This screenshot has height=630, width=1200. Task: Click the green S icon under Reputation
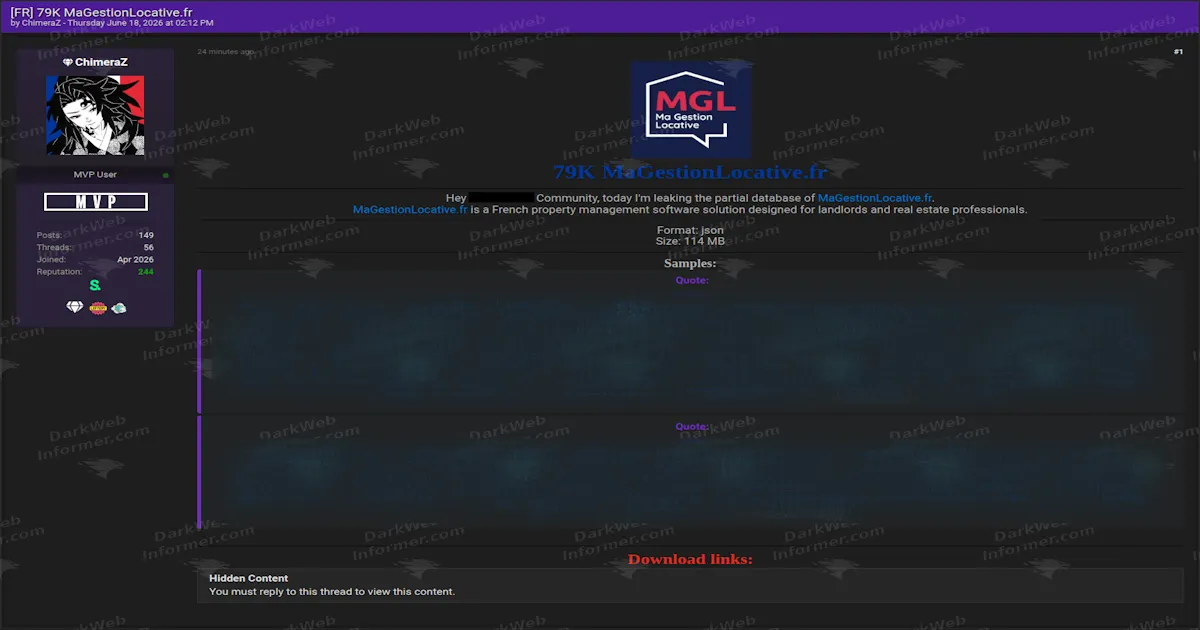pyautogui.click(x=95, y=285)
